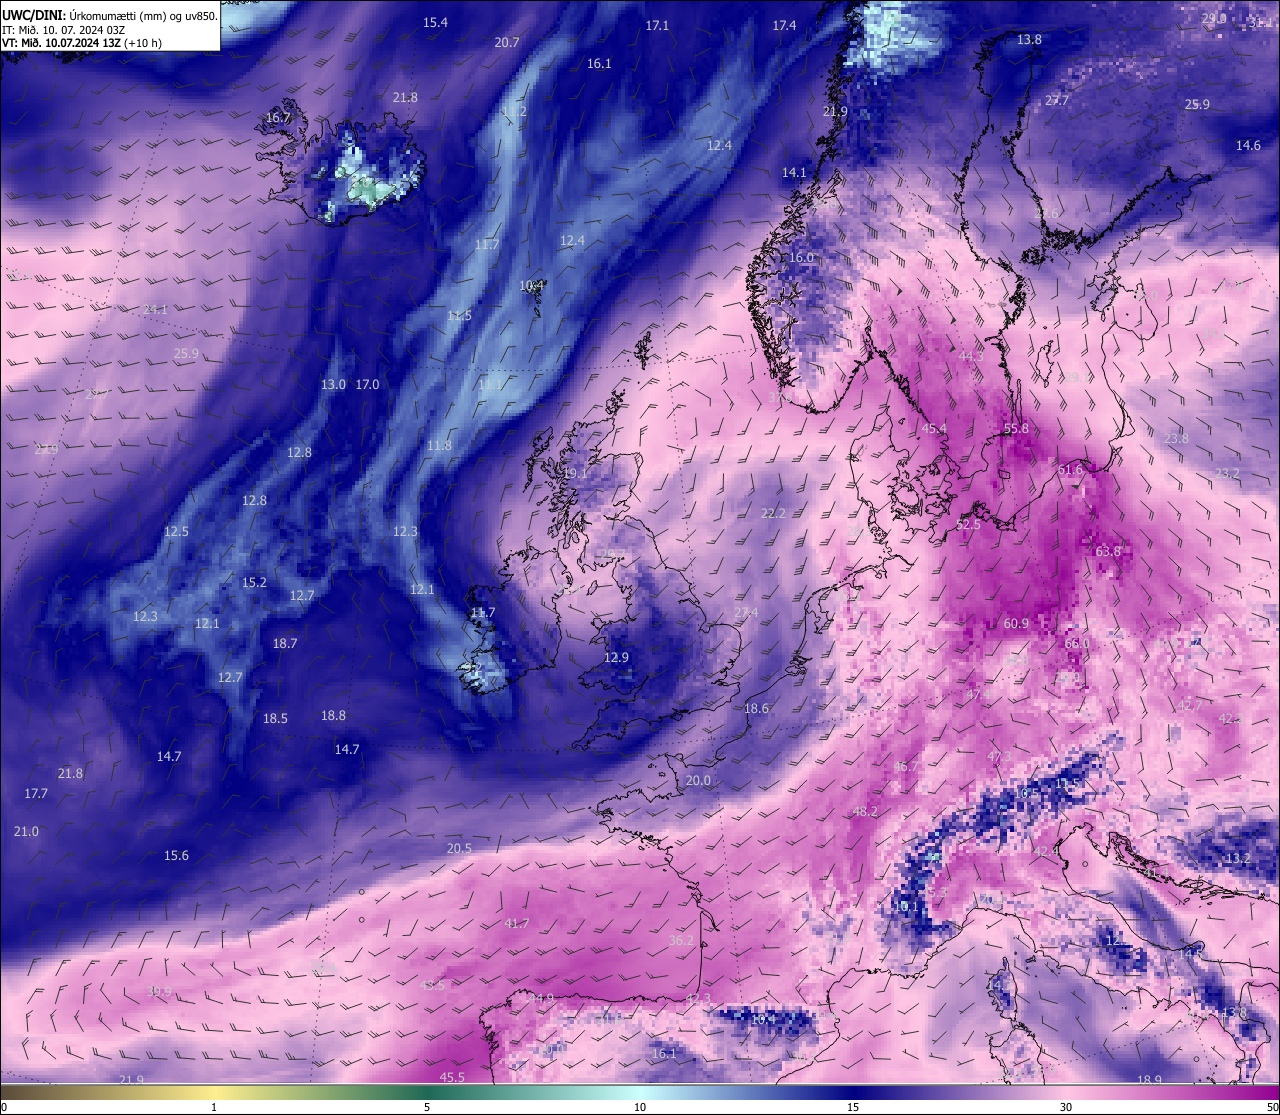Select the 17.7 value at left edge
Screen dimensions: 1280x1115
[35, 793]
